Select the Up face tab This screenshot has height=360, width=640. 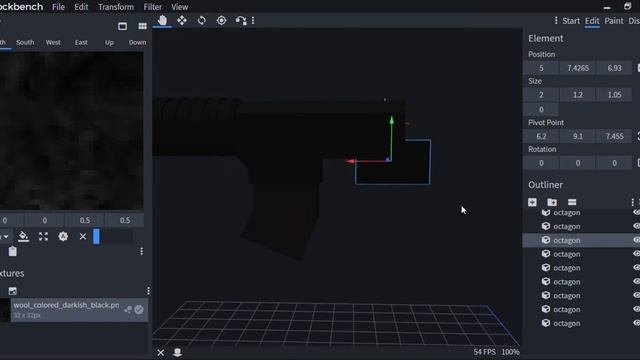click(109, 42)
